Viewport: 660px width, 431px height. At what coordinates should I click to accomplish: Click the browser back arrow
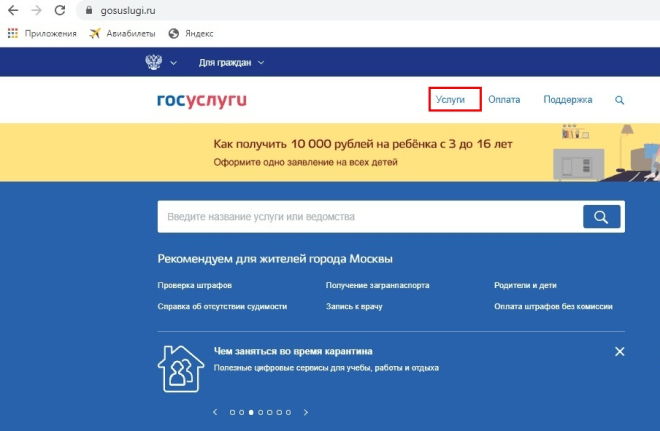13,10
